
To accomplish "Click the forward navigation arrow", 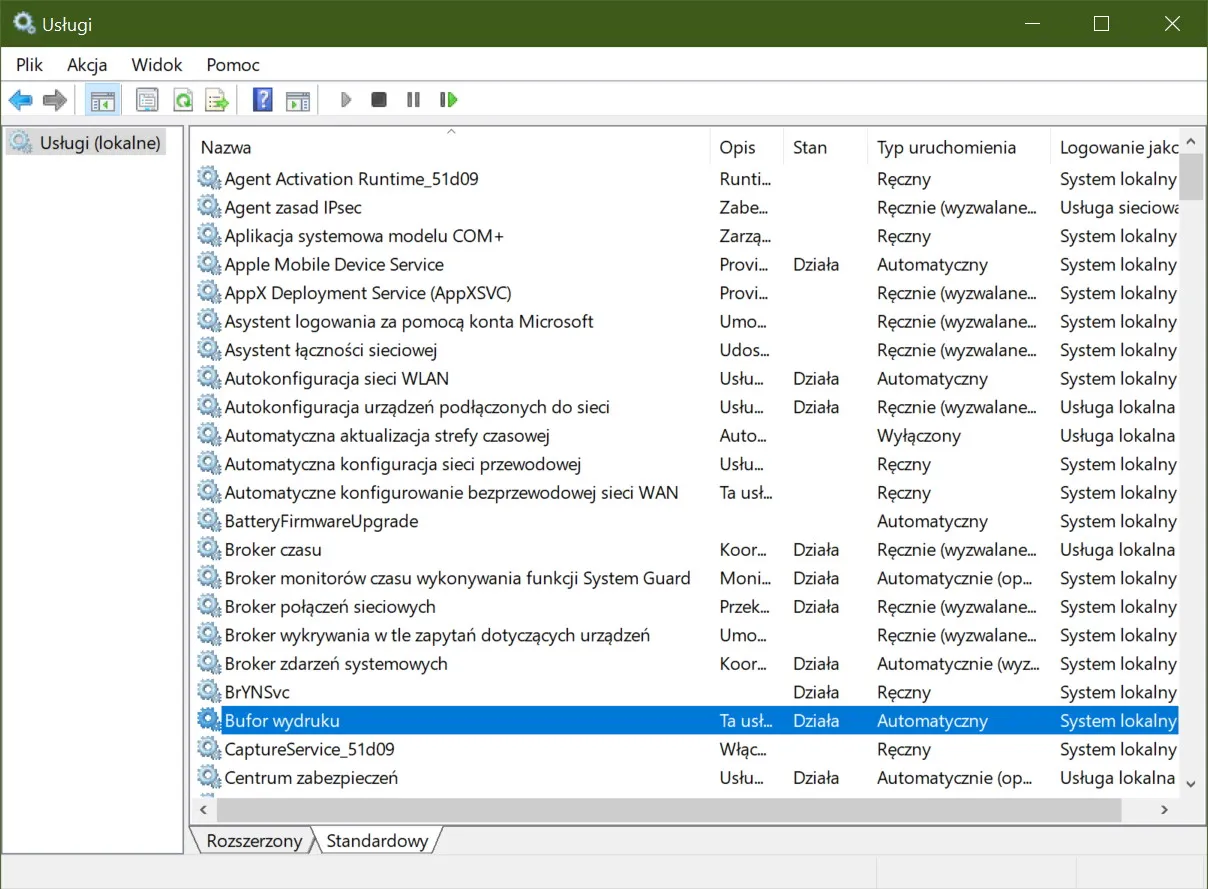I will click(x=55, y=99).
